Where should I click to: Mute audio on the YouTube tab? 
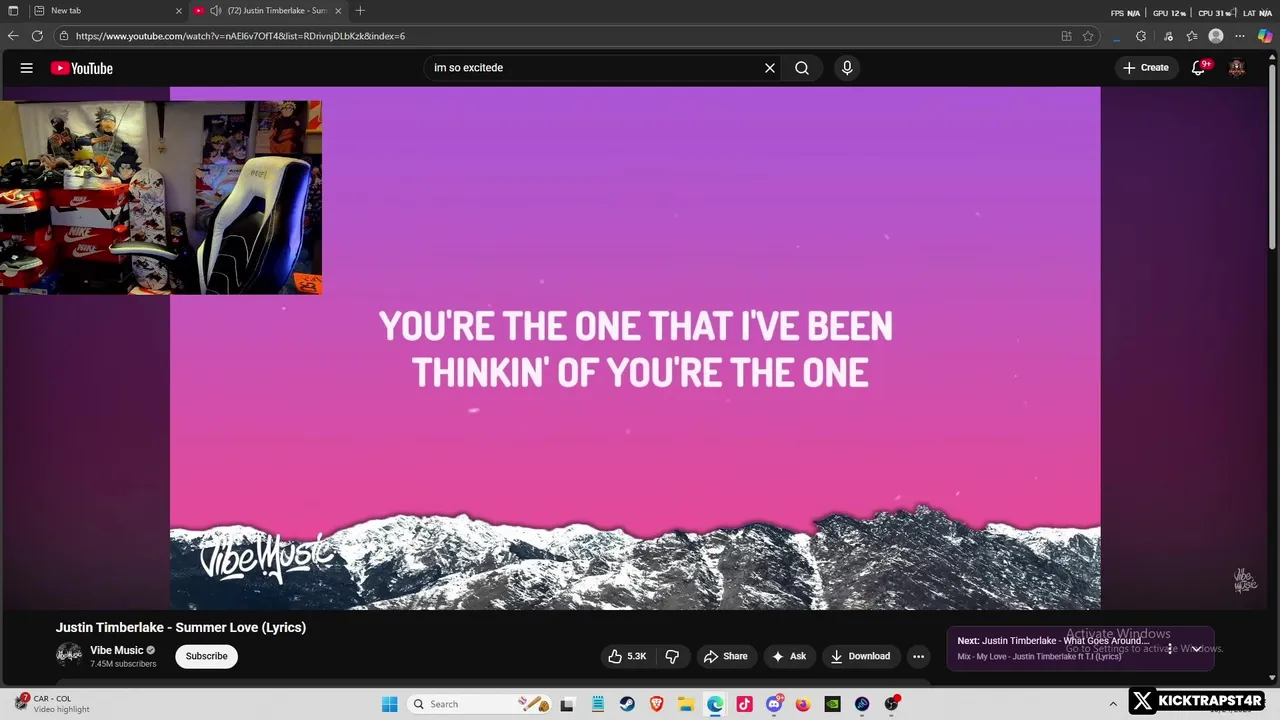point(215,11)
